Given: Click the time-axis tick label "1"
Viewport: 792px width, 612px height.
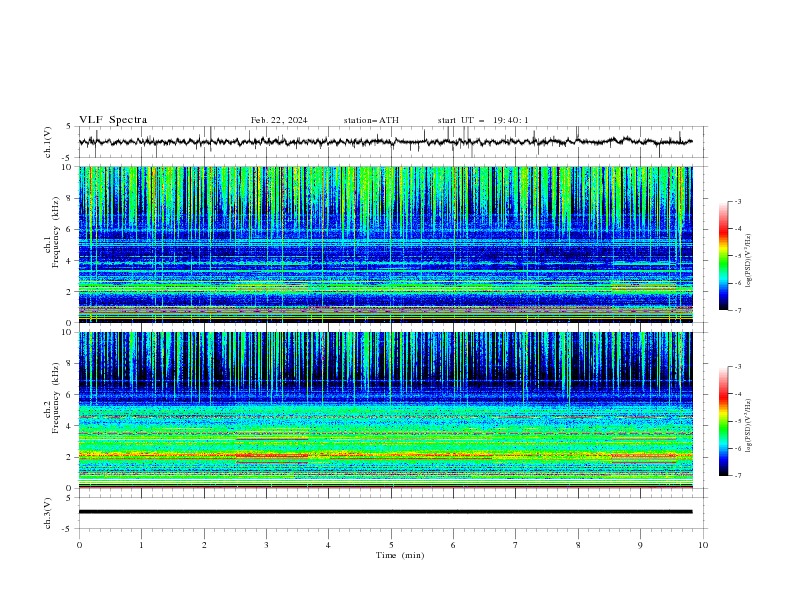Looking at the screenshot, I should click(141, 545).
